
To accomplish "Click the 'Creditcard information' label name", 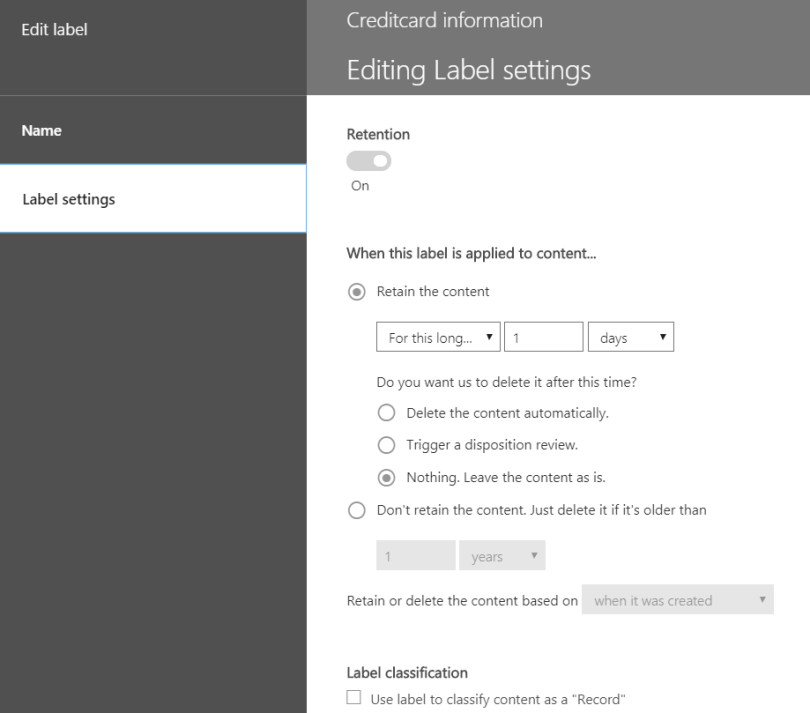I will [x=444, y=19].
